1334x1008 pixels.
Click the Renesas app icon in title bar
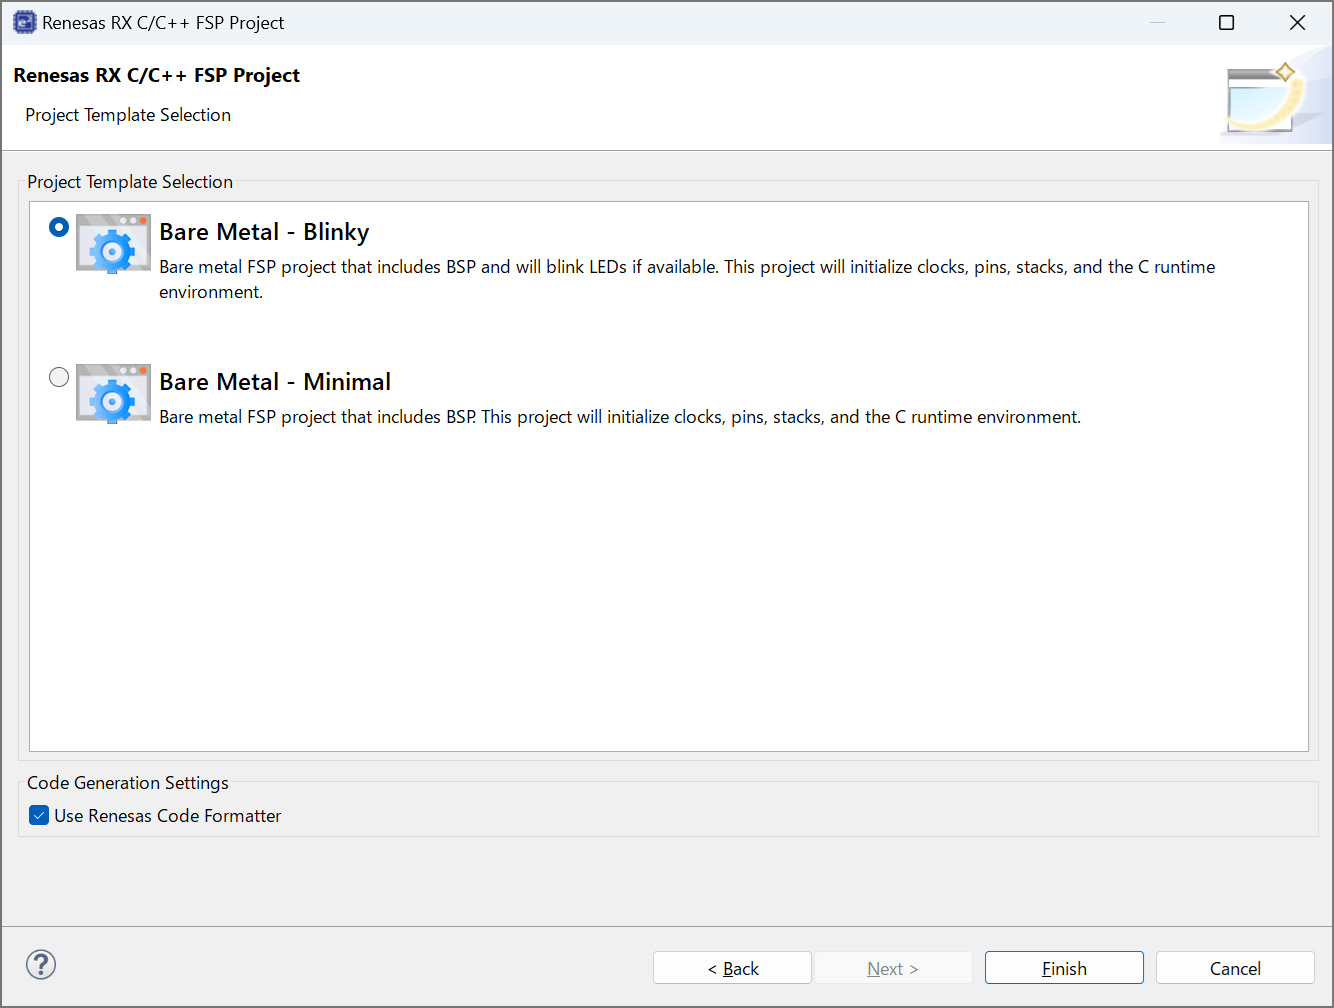24,22
